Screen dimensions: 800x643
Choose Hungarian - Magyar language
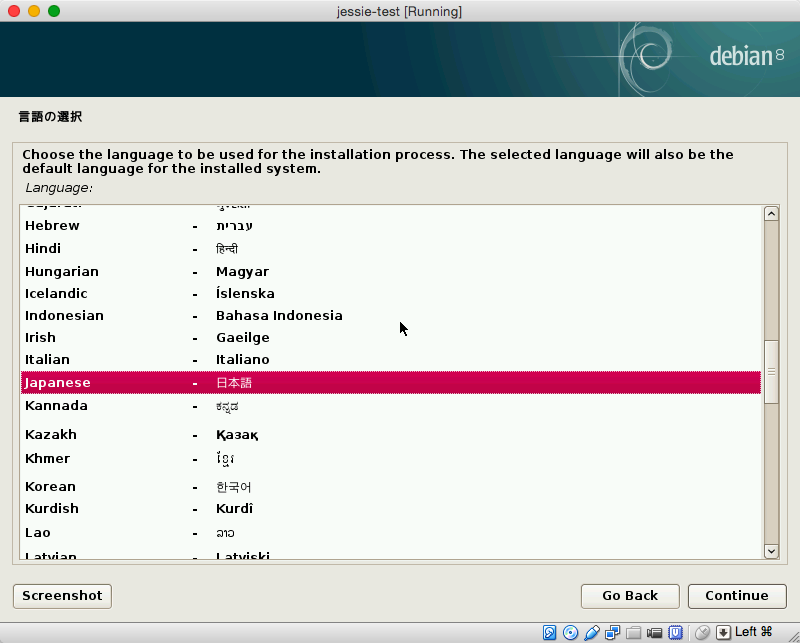391,271
